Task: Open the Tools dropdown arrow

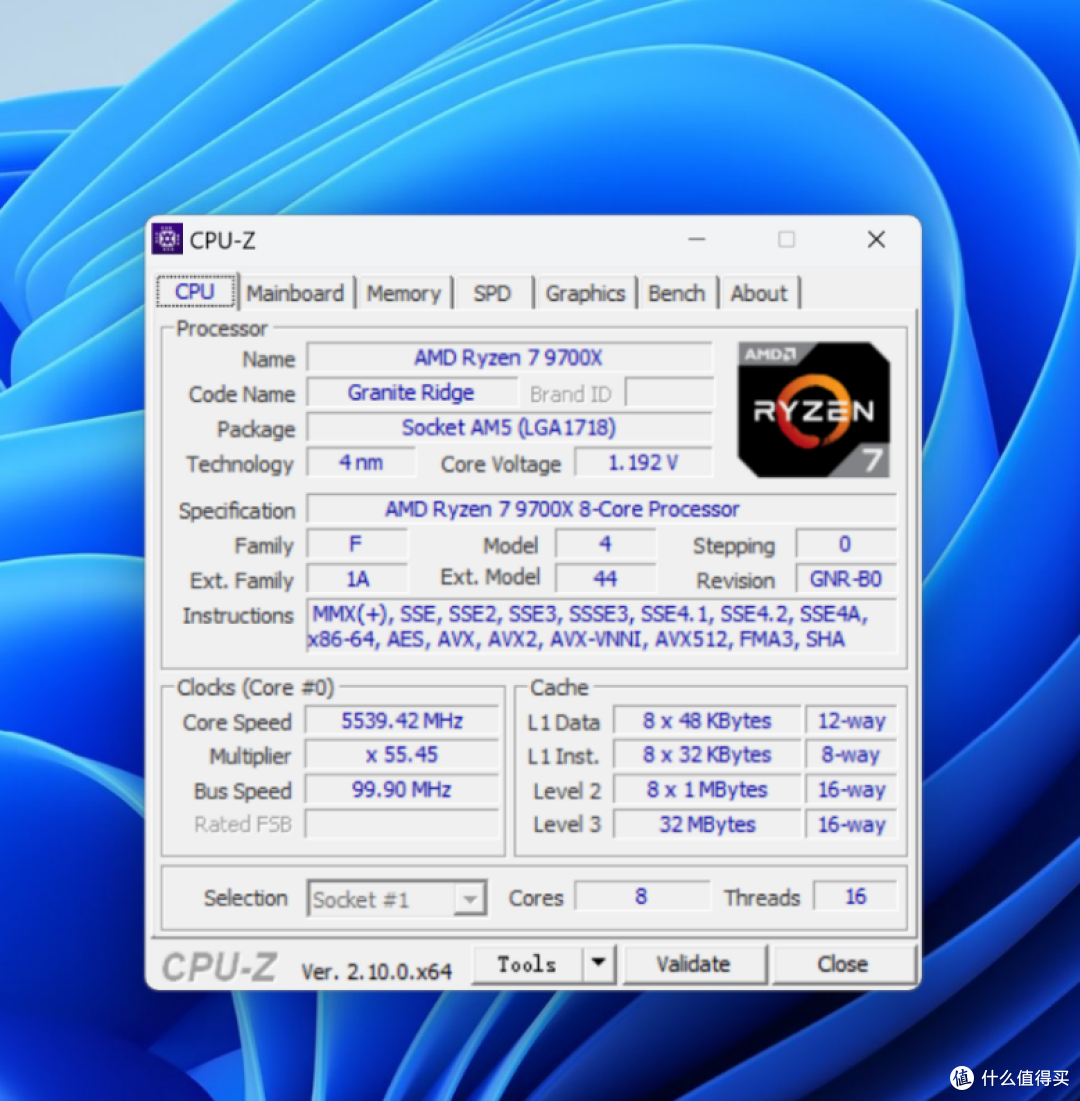Action: 598,963
